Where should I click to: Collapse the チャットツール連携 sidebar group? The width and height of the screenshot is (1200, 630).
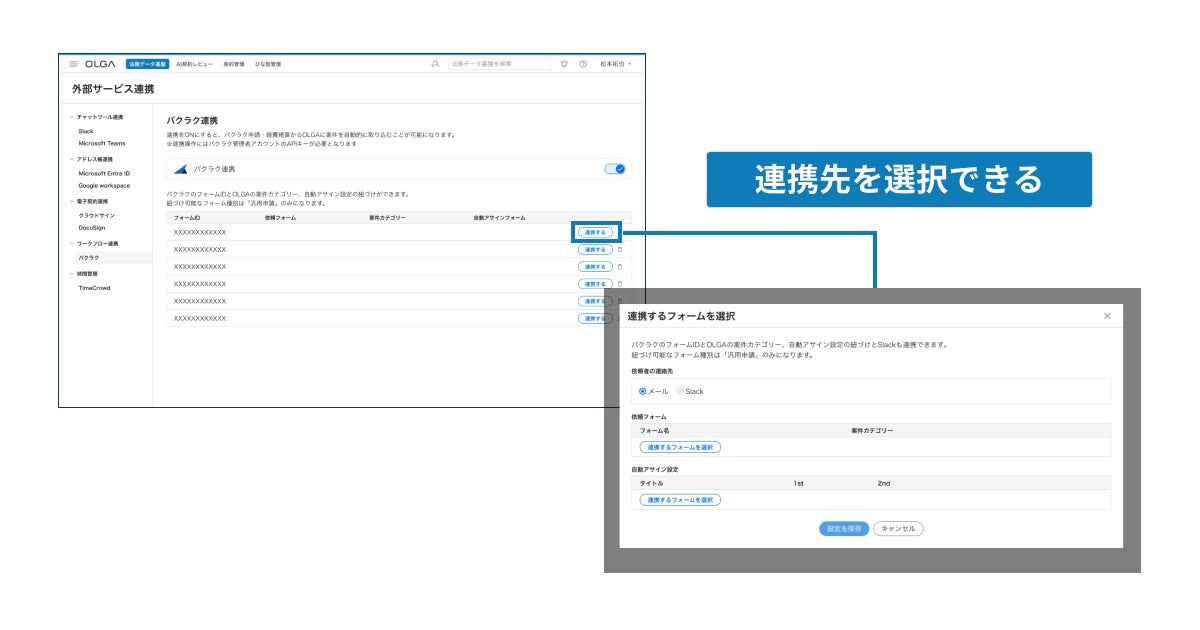tap(72, 117)
